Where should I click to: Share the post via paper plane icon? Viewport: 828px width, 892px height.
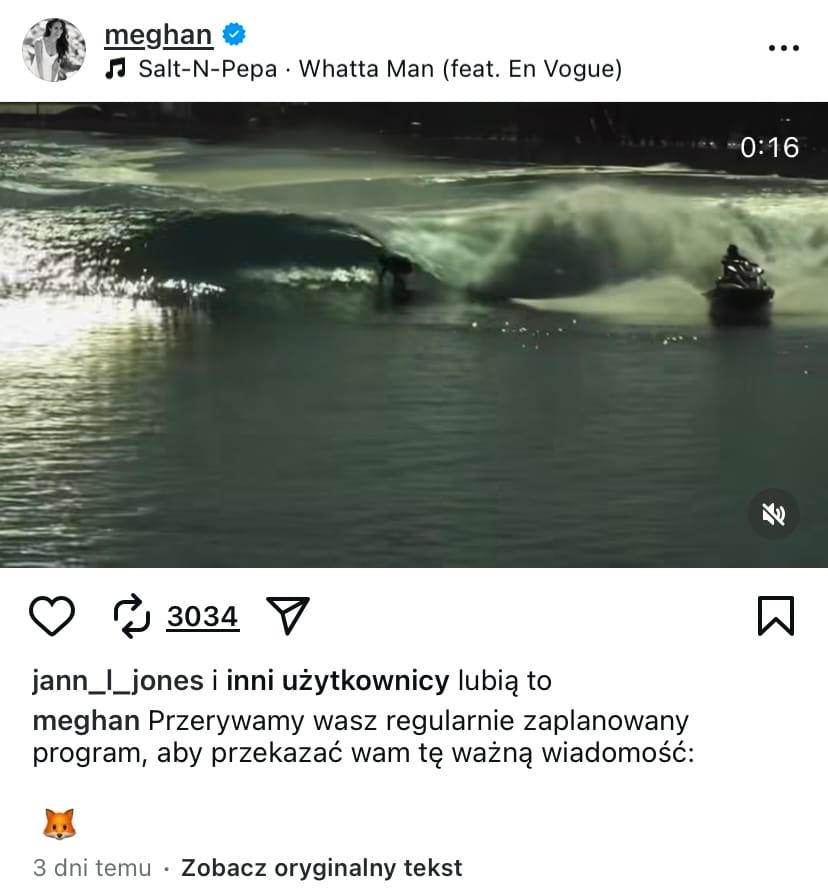point(288,615)
